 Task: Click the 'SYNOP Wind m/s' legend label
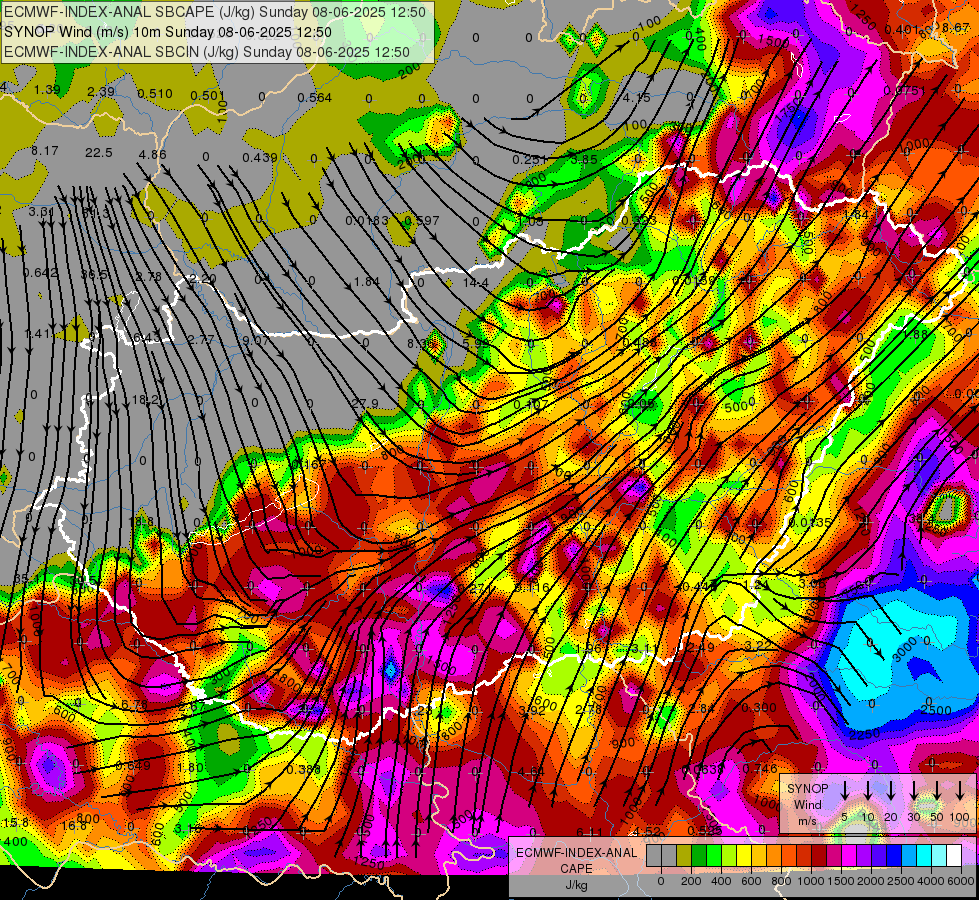coord(807,804)
